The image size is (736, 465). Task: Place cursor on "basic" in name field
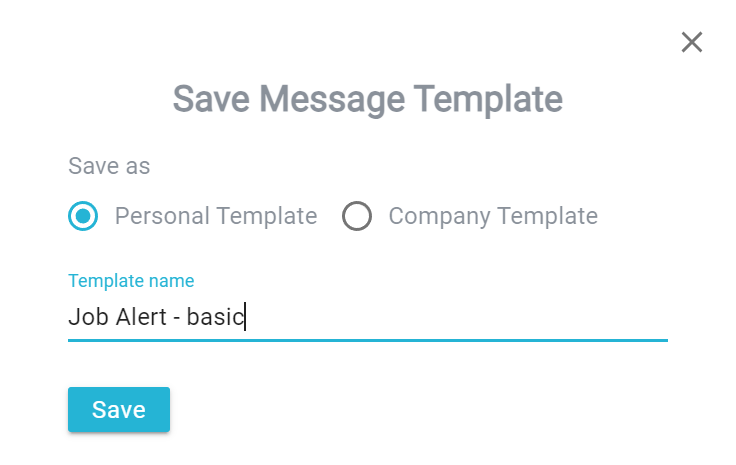tap(215, 317)
